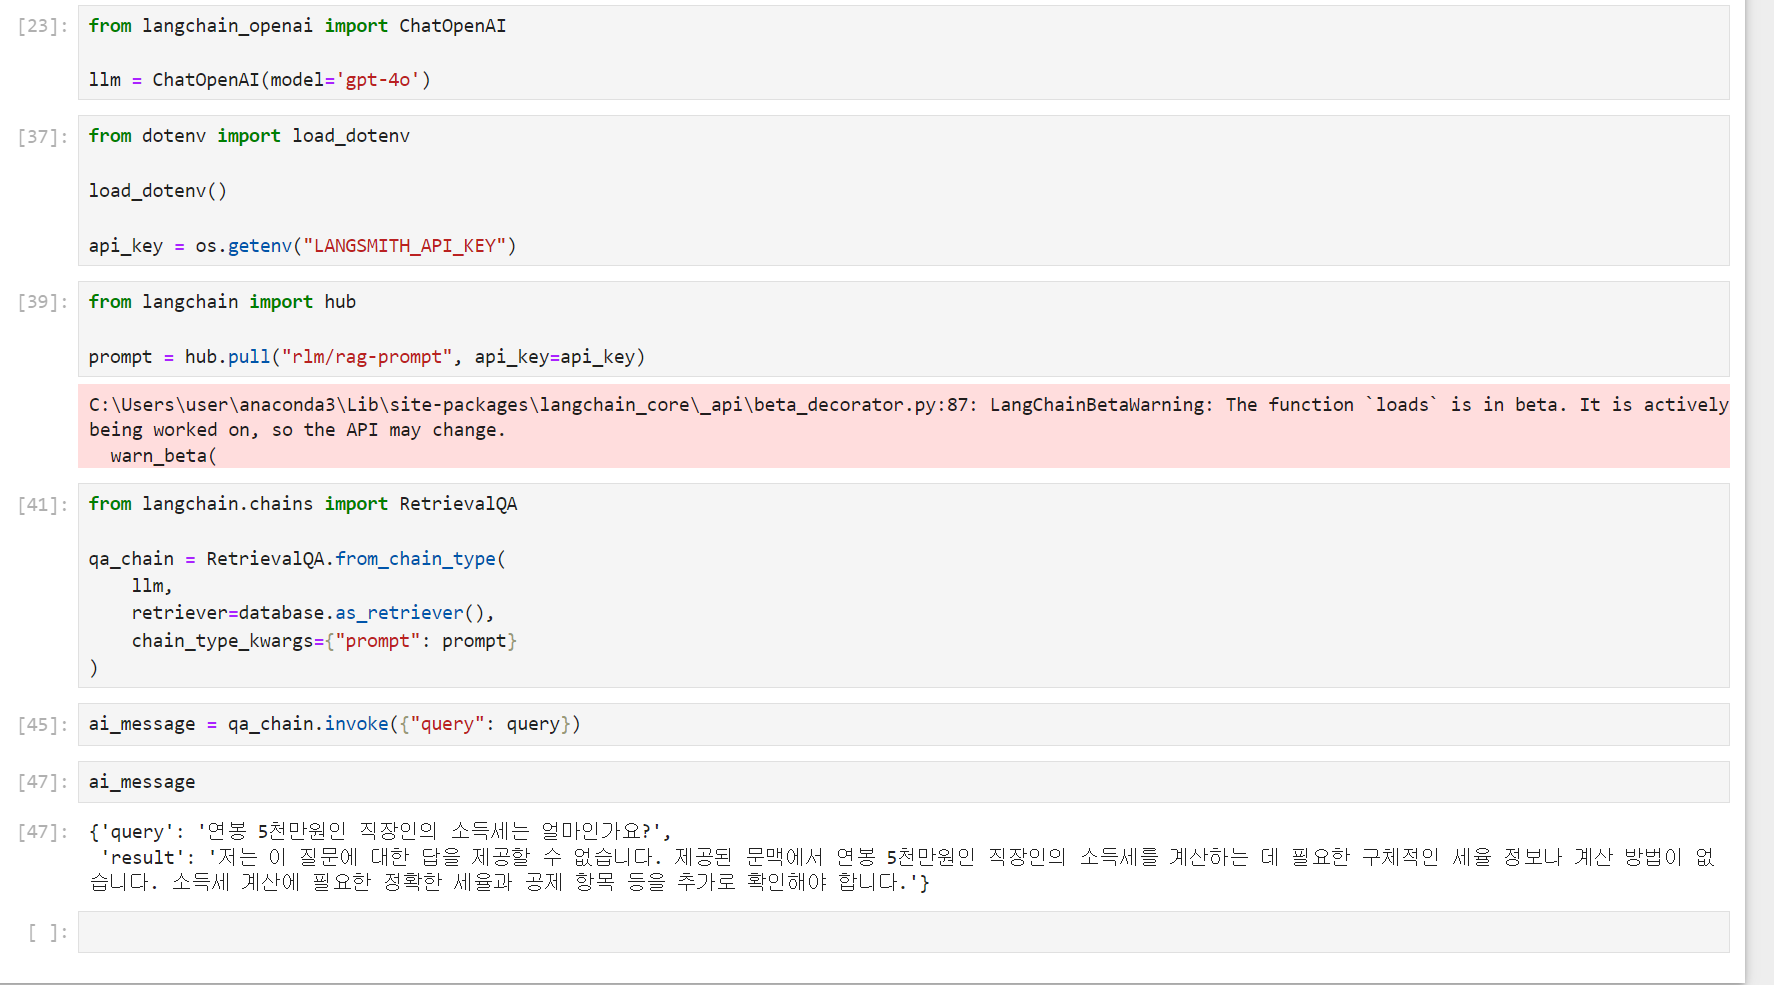Click the [45]: cell prompt

tap(43, 725)
